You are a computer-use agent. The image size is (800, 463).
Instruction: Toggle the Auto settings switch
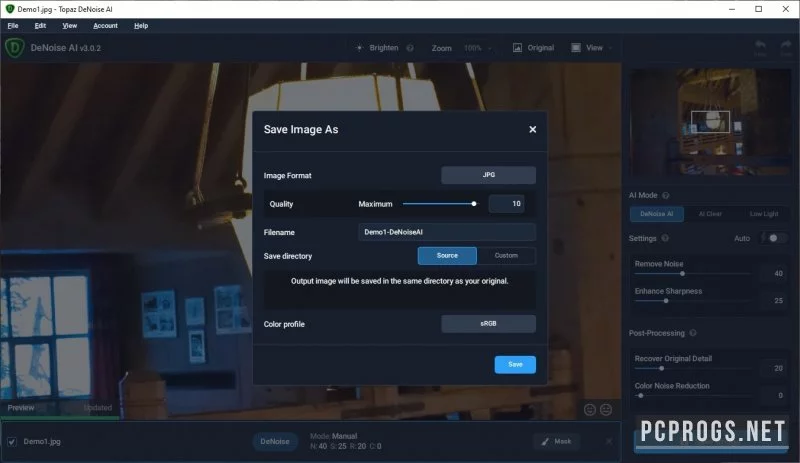click(777, 238)
